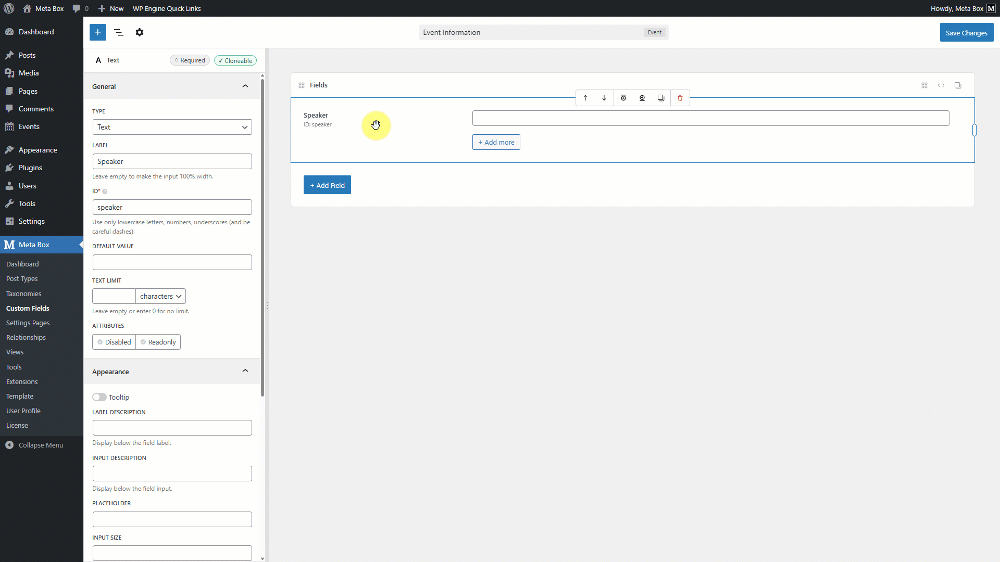Go to Settings Pages submenu item
1000x562 pixels.
coord(26,323)
